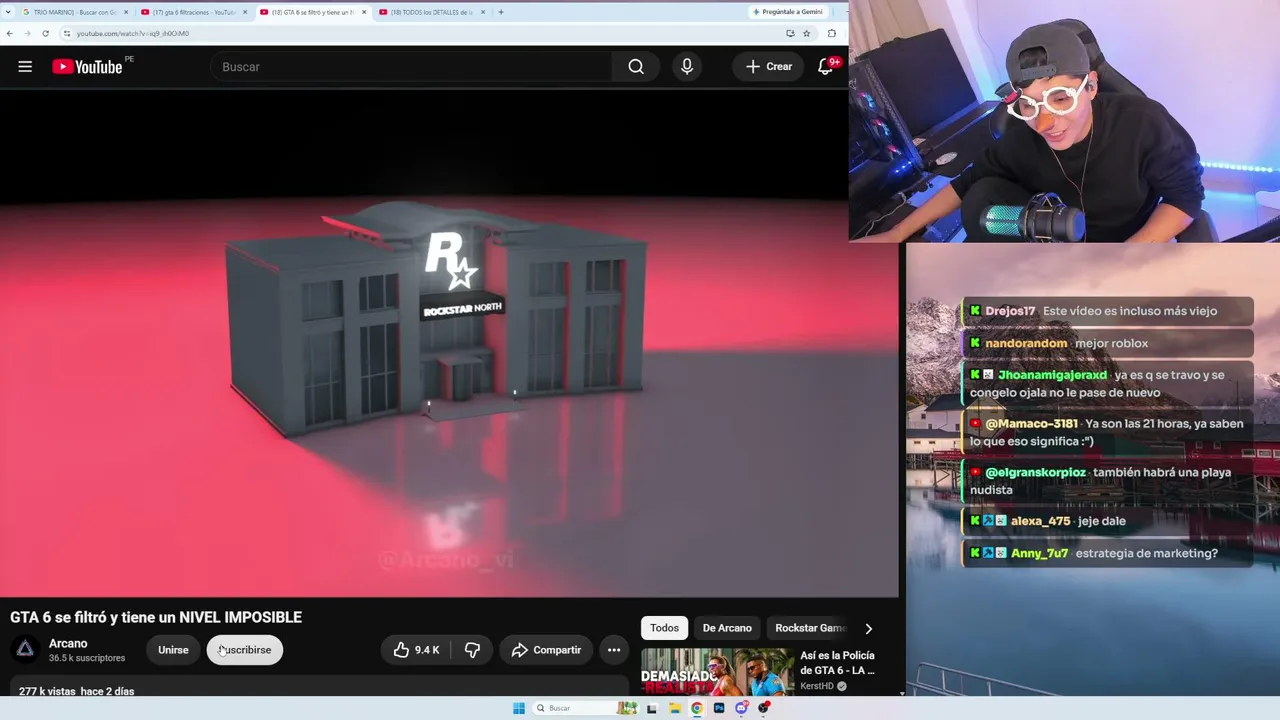Open the Windows Start menu
Image resolution: width=1280 pixels, height=720 pixels.
coord(518,708)
